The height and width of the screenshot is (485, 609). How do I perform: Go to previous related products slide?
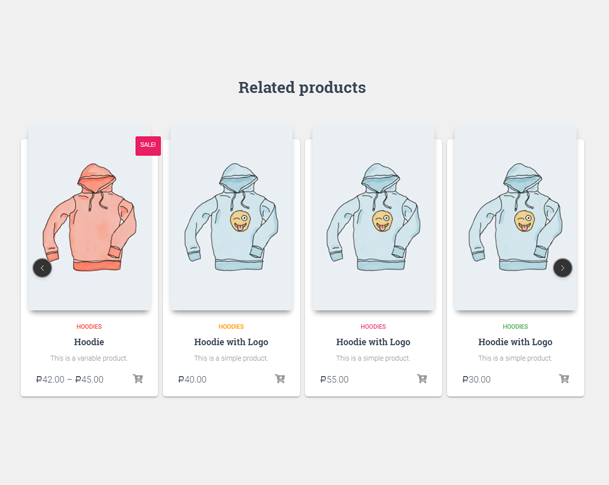pos(42,268)
